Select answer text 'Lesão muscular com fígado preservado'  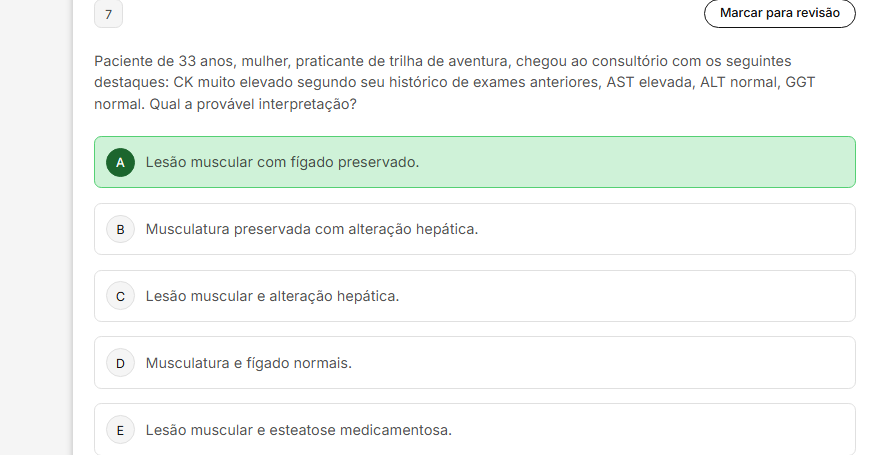coord(282,162)
